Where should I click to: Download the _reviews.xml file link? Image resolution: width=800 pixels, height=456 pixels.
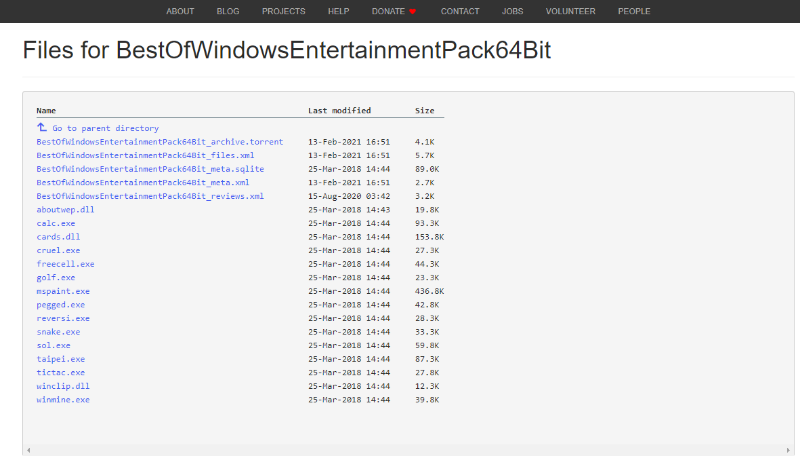(x=150, y=196)
